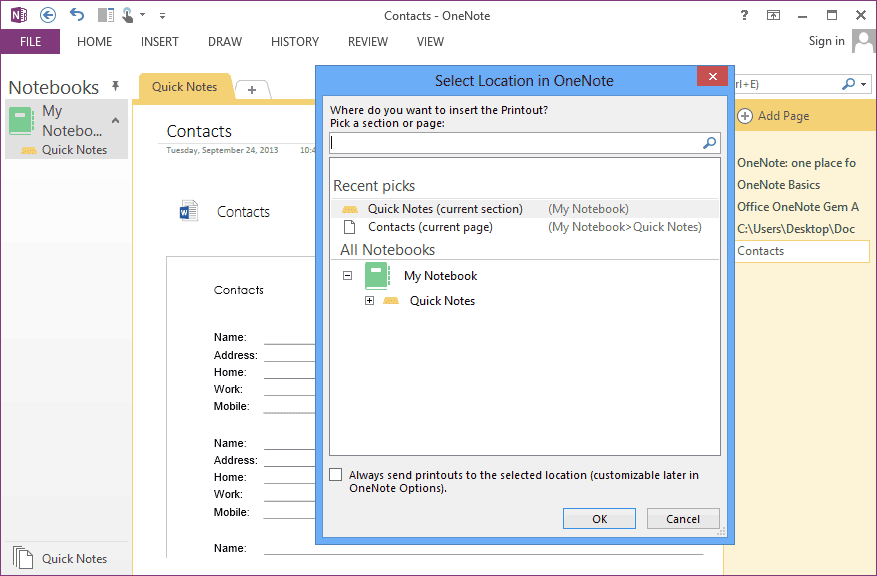
Task: Click the search magnifier in the OneNote window
Action: point(848,84)
